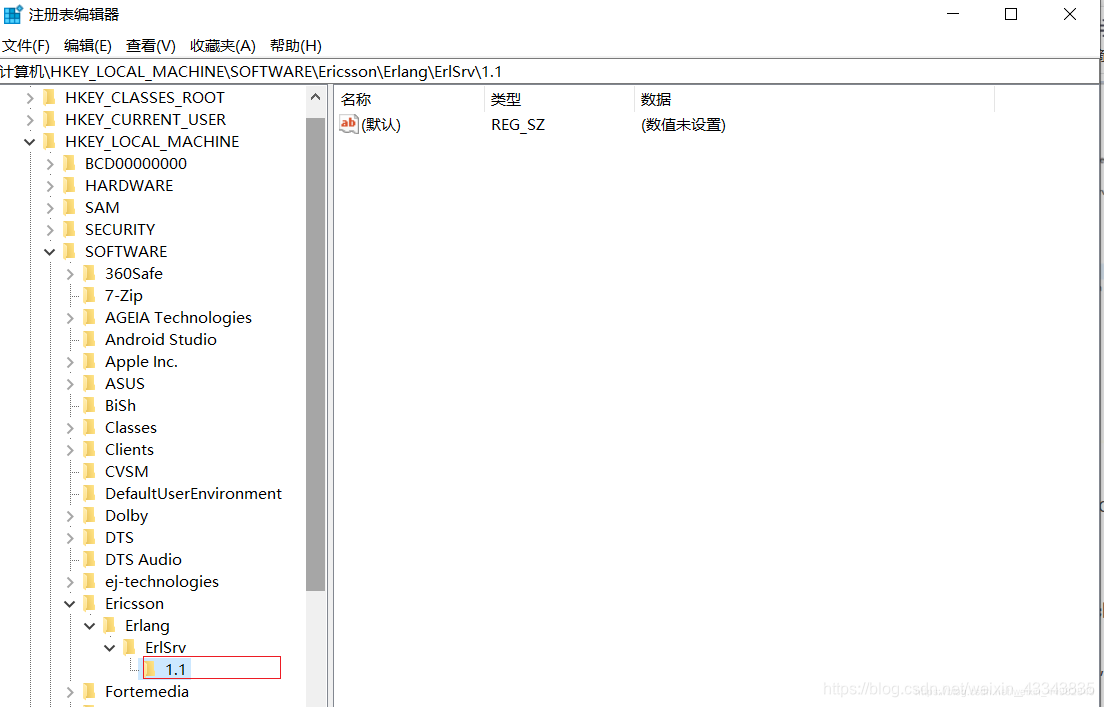Click the HKEY_CLASSES_ROOT folder icon
Image resolution: width=1104 pixels, height=707 pixels.
point(49,97)
